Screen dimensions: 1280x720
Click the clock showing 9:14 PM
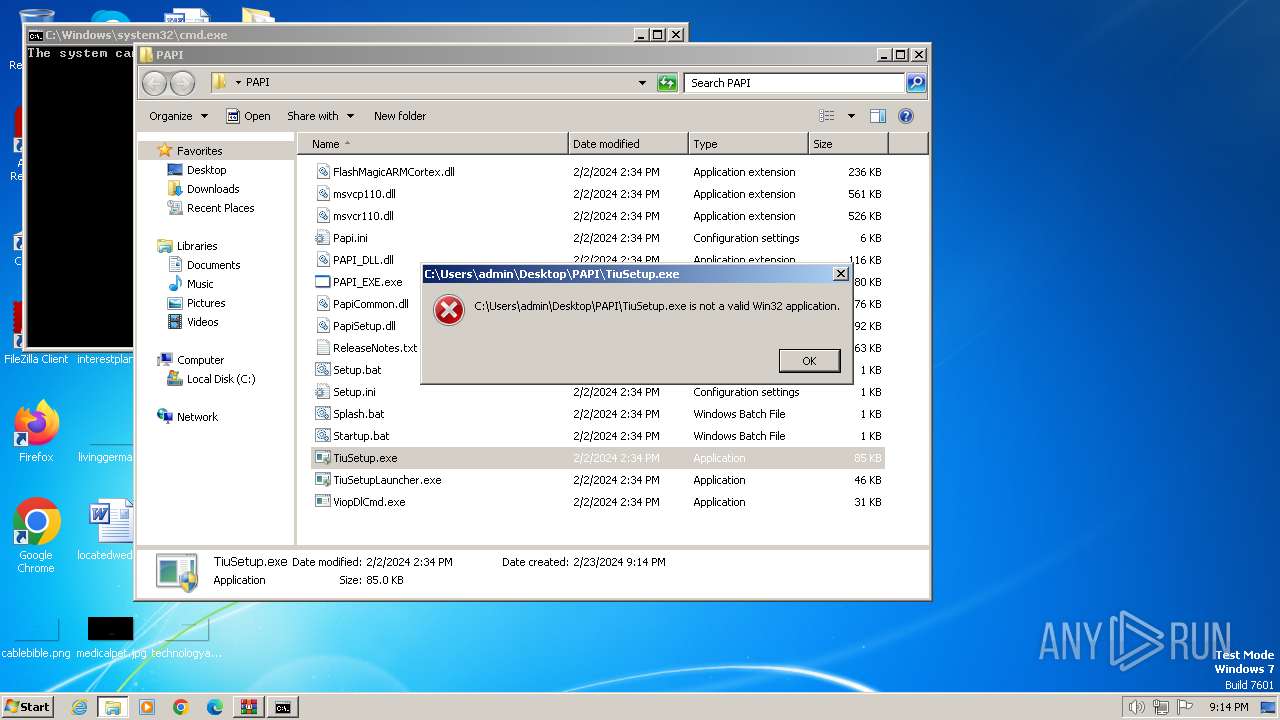click(x=1228, y=707)
